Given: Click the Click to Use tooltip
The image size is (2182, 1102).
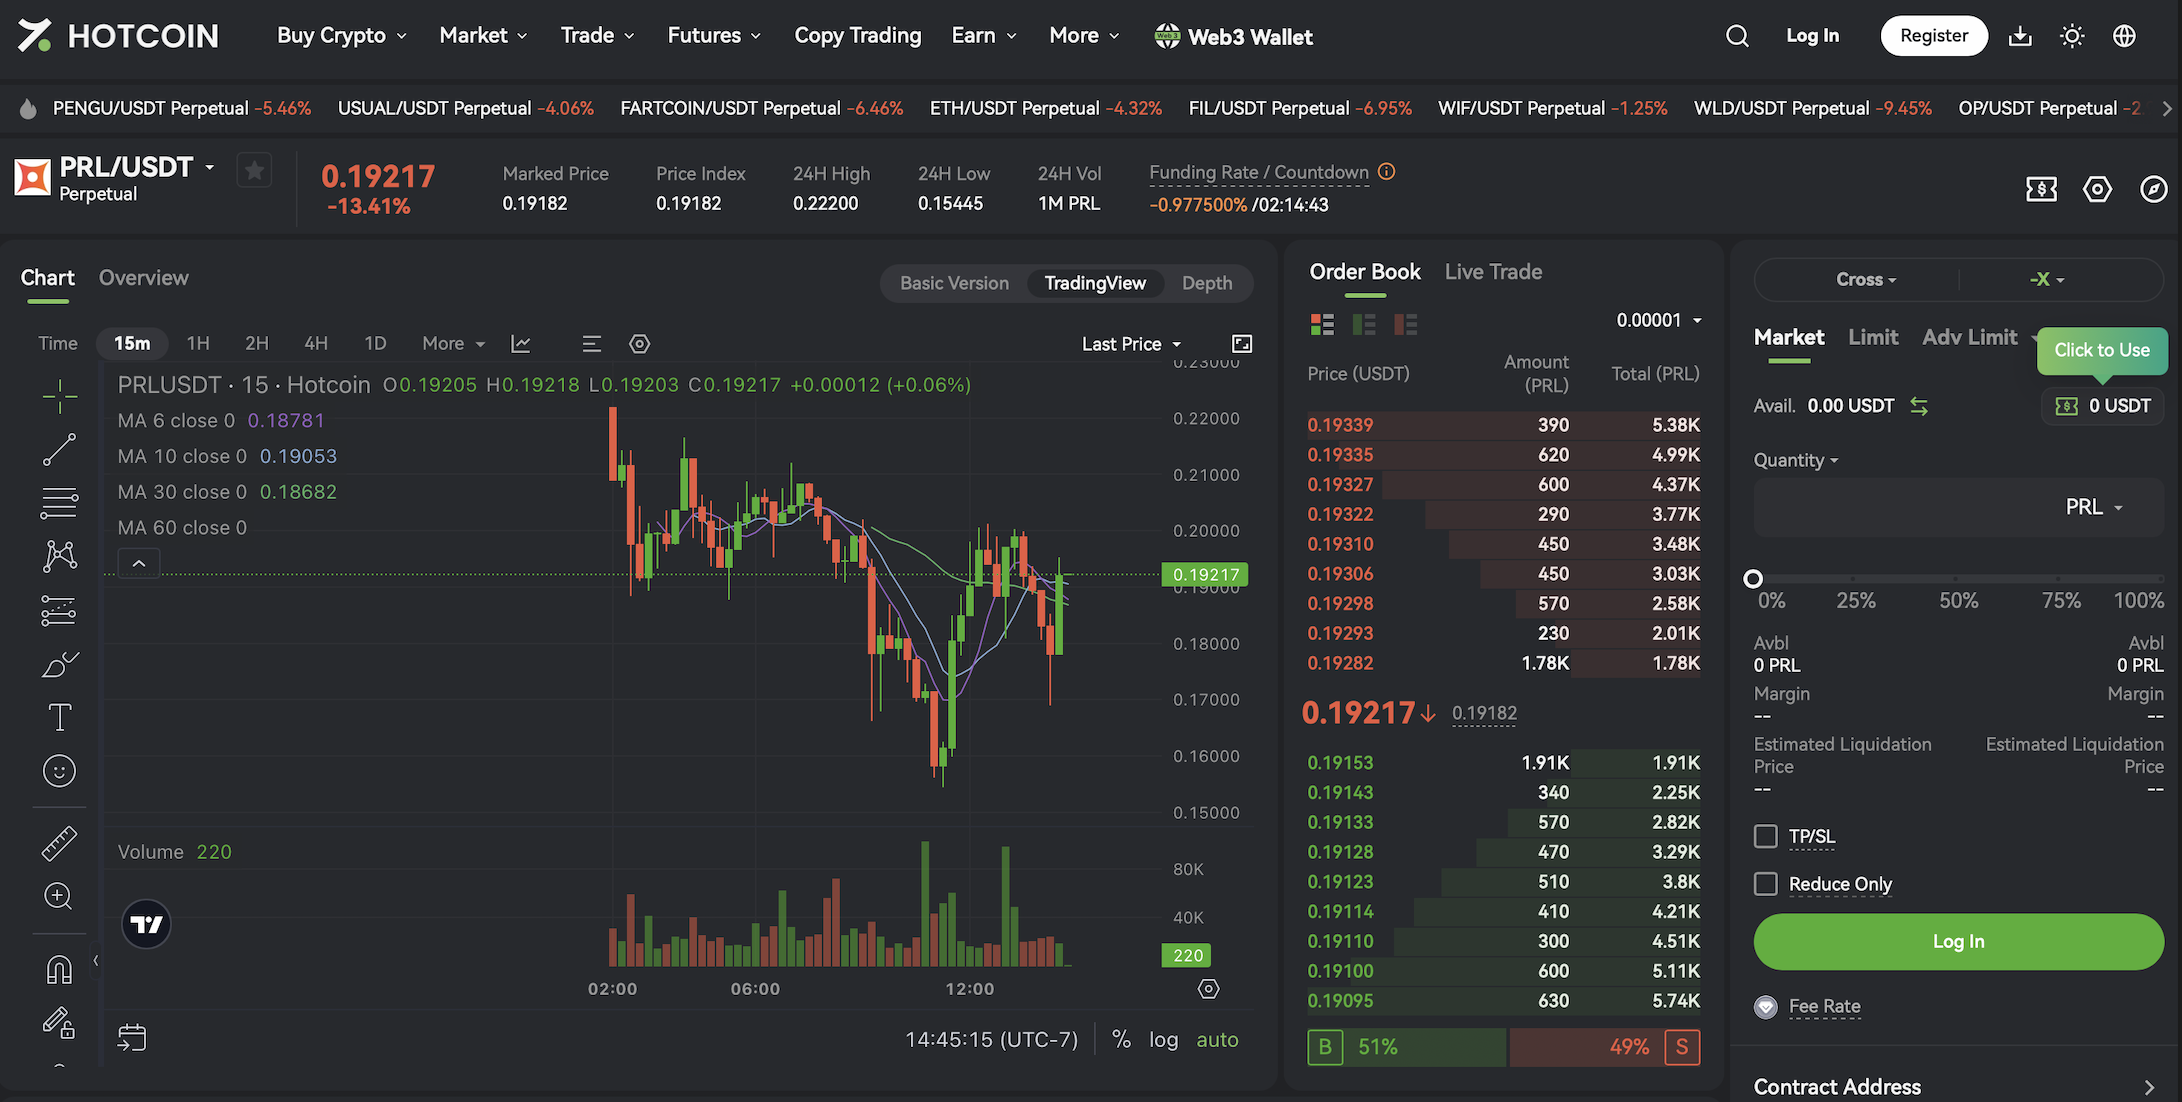Looking at the screenshot, I should tap(2102, 350).
